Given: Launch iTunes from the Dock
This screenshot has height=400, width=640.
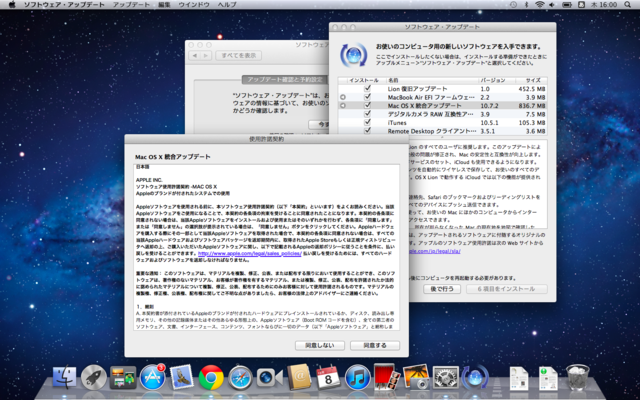Looking at the screenshot, I should pyautogui.click(x=358, y=377).
